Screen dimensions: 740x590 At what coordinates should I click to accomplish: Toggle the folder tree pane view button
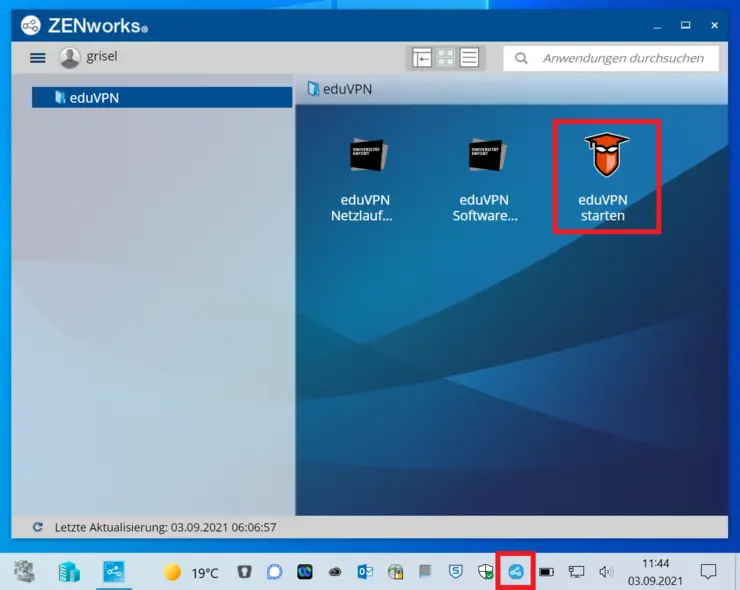[x=422, y=58]
